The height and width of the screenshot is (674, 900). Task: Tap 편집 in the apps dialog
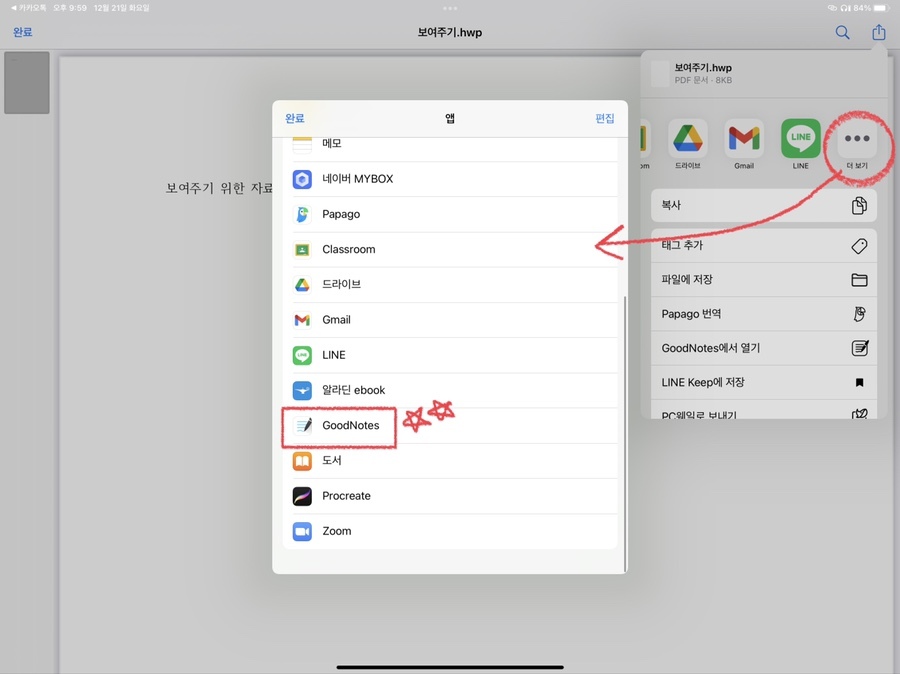pos(604,118)
